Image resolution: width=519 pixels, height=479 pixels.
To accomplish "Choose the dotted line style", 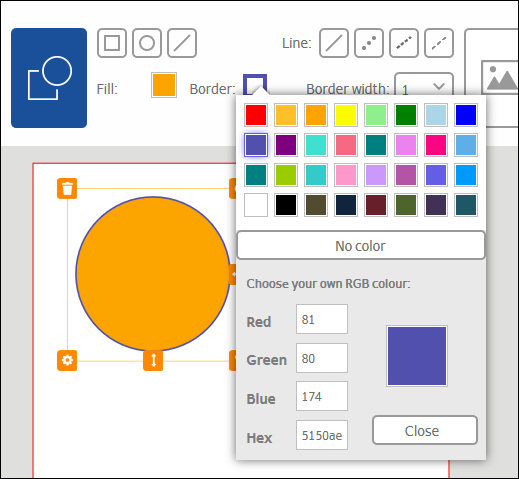I will (369, 43).
